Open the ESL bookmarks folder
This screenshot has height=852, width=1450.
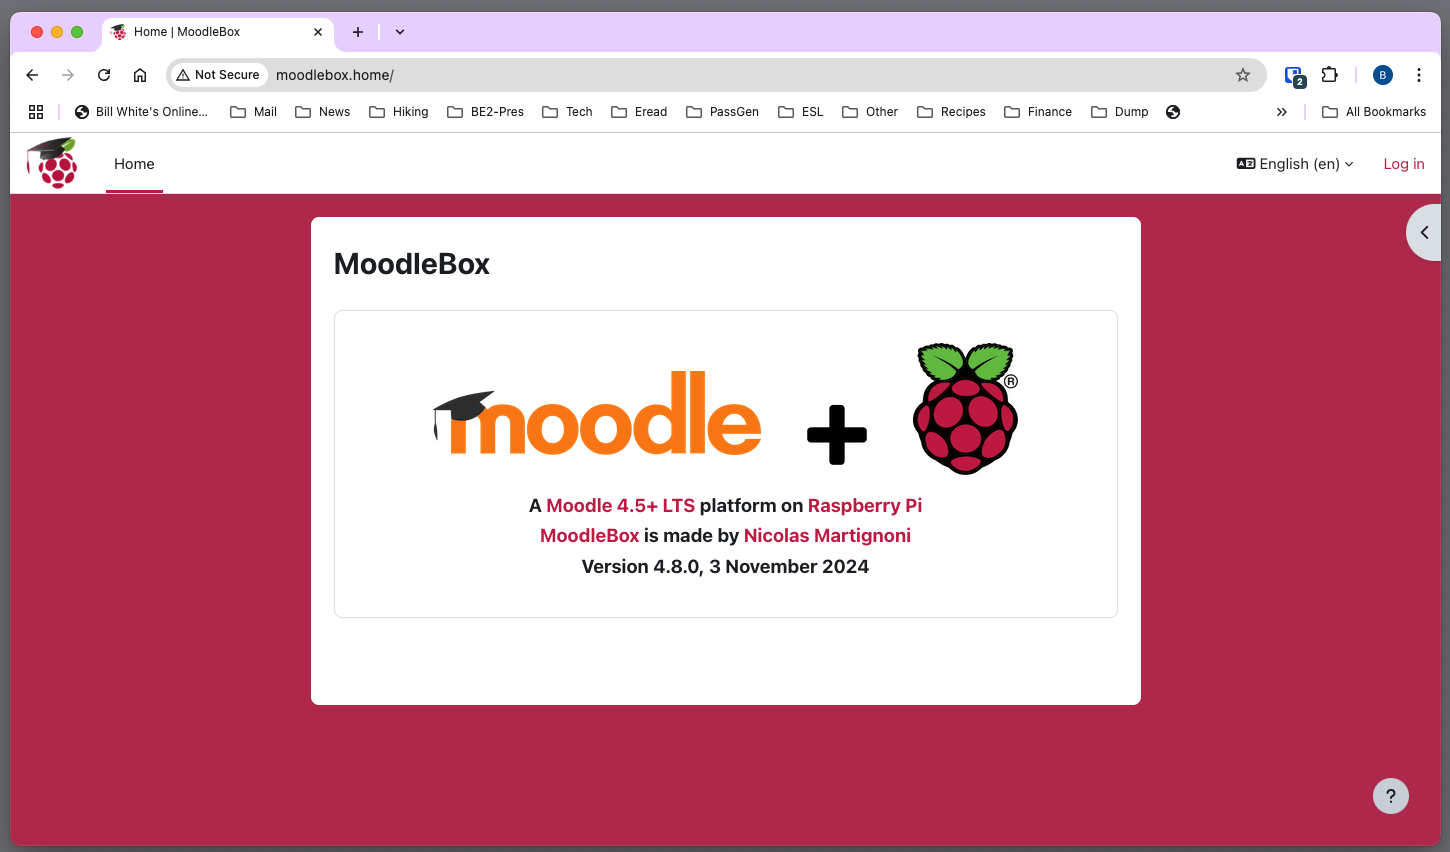pos(801,112)
